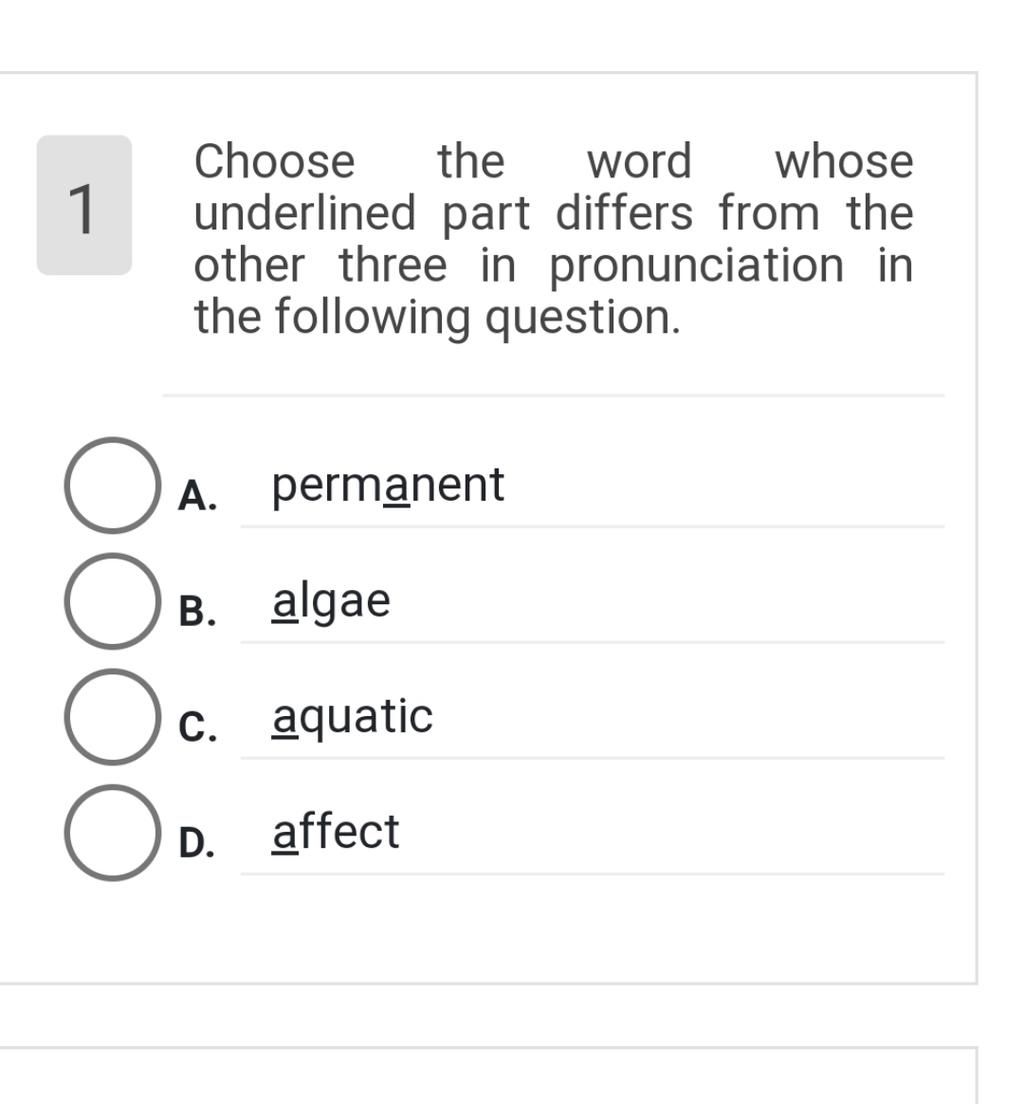The height and width of the screenshot is (1104, 1024).
Task: Click the bold "A." option label
Action: (197, 496)
